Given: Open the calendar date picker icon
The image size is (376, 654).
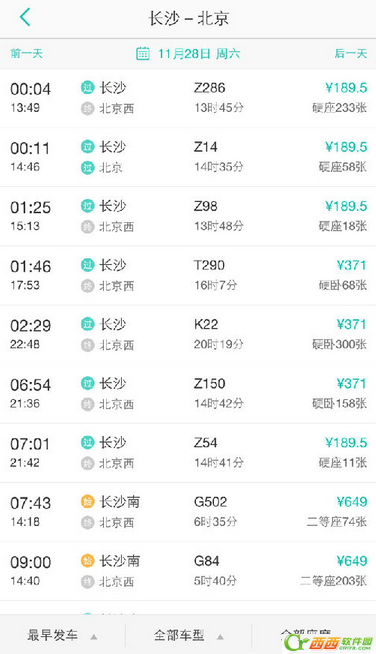Looking at the screenshot, I should [143, 53].
